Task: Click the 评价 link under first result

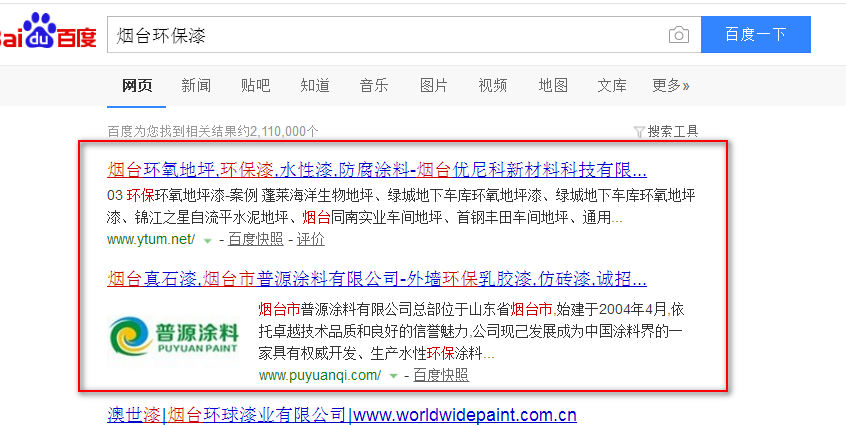Action: pos(310,239)
